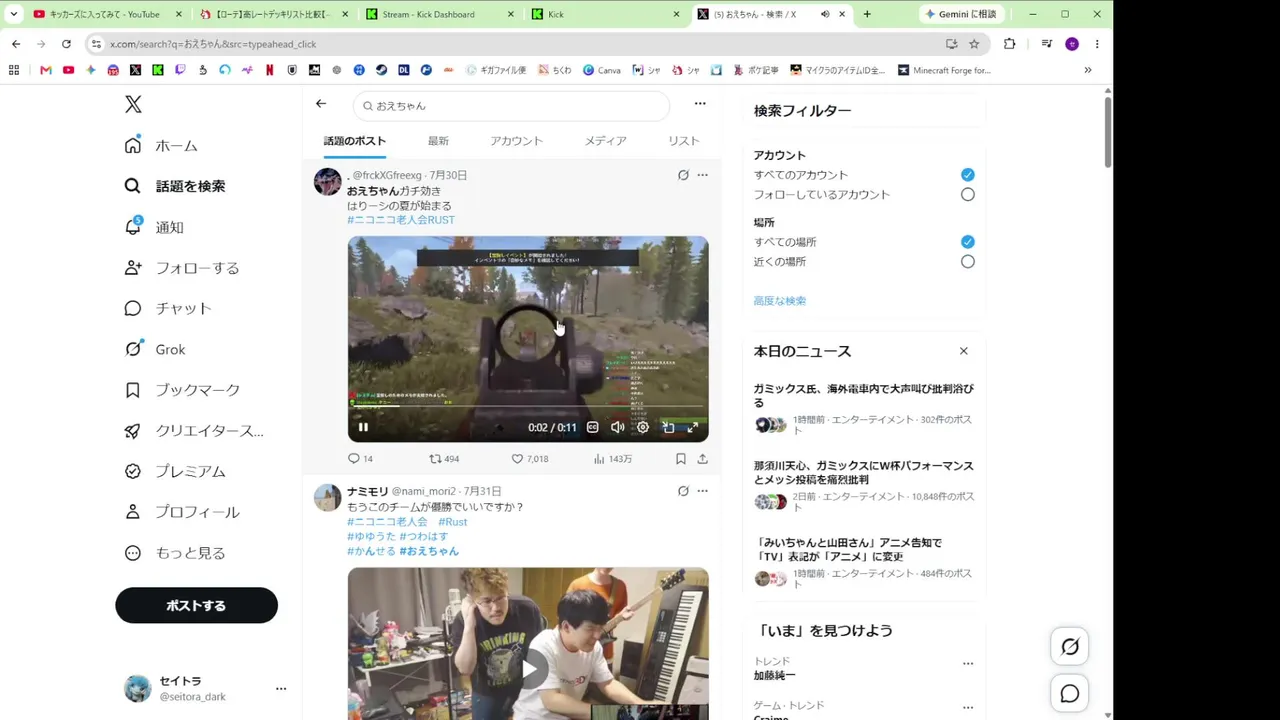
Task: Select 近くの場所 radio option
Action: pyautogui.click(x=967, y=262)
